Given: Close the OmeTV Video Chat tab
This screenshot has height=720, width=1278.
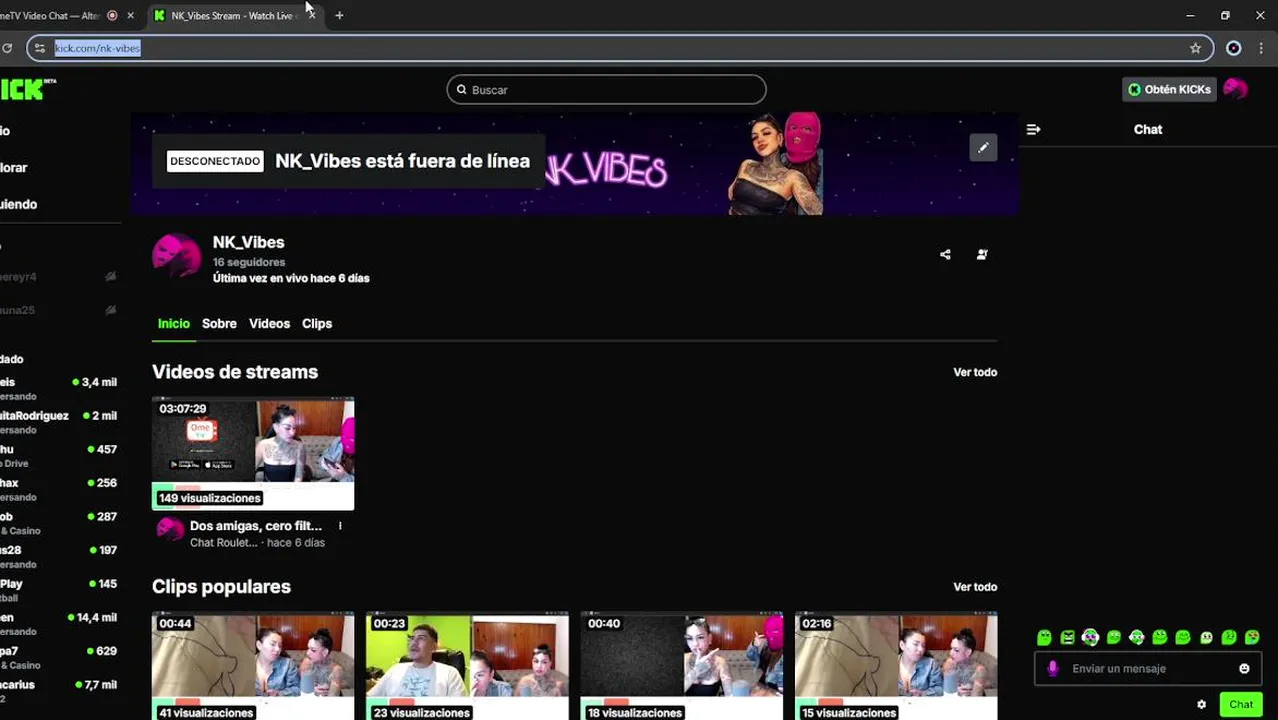Looking at the screenshot, I should [x=130, y=15].
